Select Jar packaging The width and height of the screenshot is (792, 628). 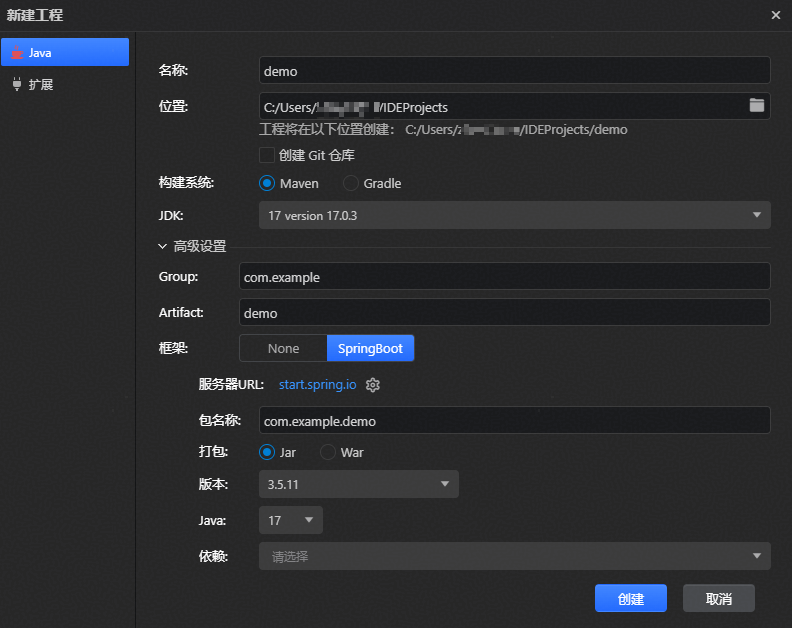click(x=277, y=452)
